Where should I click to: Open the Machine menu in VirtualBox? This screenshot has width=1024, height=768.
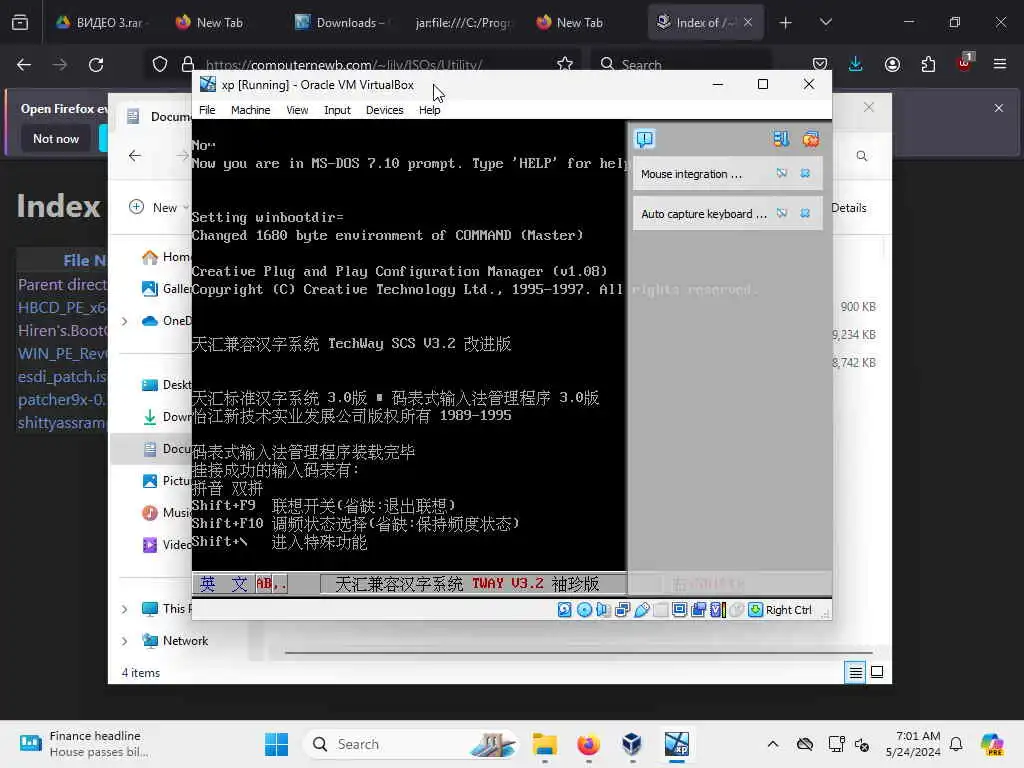click(x=250, y=110)
